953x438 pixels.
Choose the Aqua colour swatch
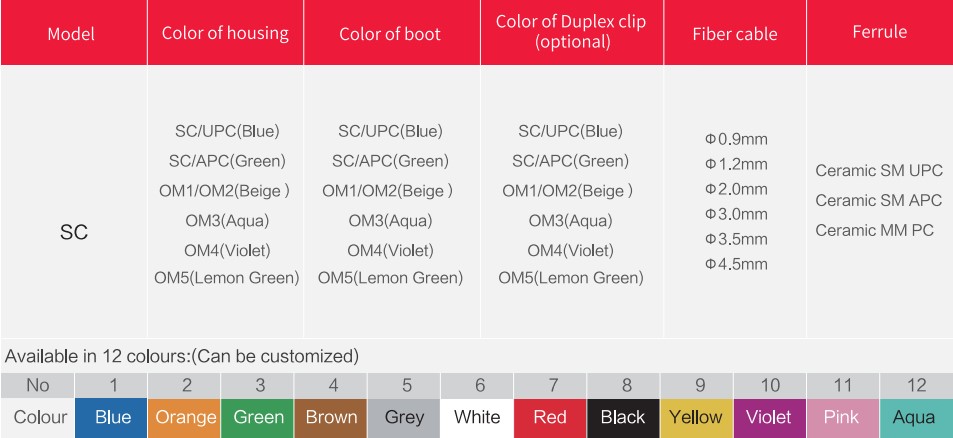click(x=916, y=418)
